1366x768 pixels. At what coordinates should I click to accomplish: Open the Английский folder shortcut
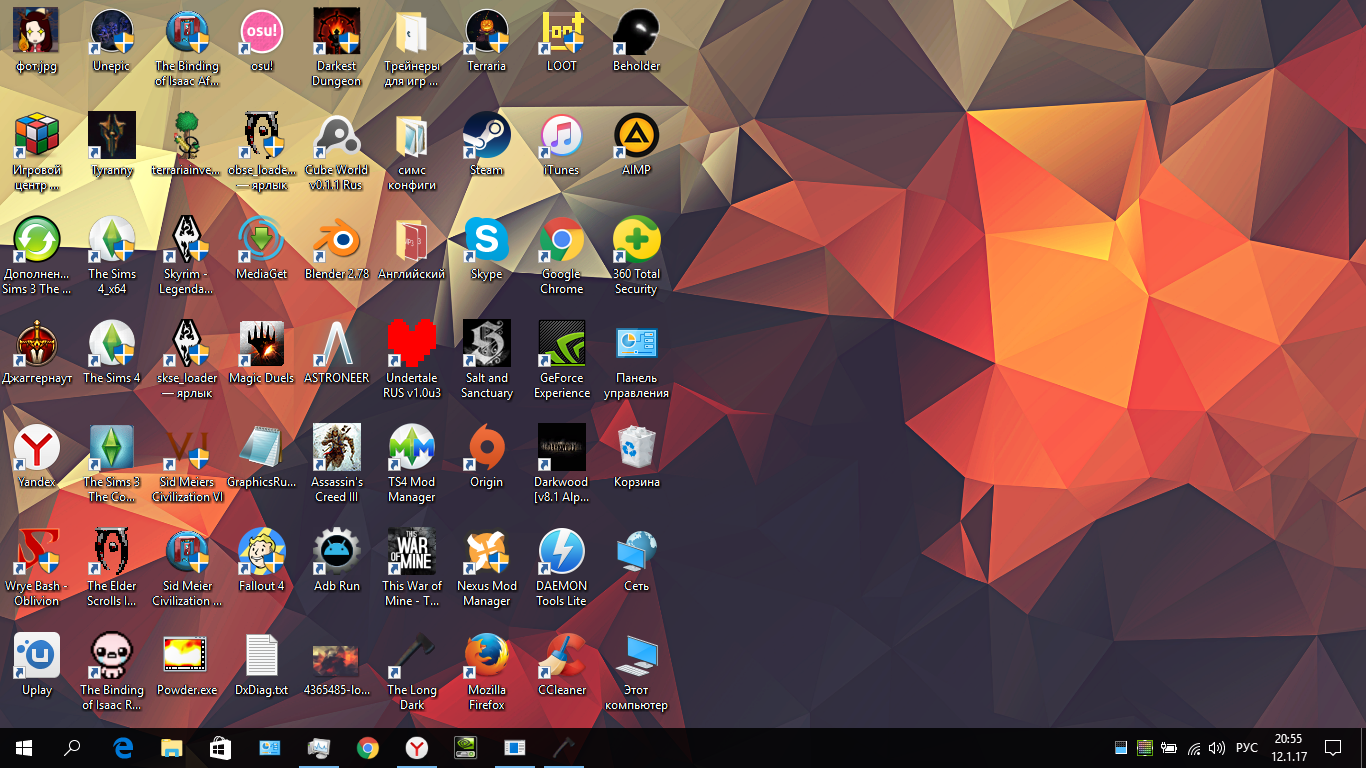[x=412, y=240]
